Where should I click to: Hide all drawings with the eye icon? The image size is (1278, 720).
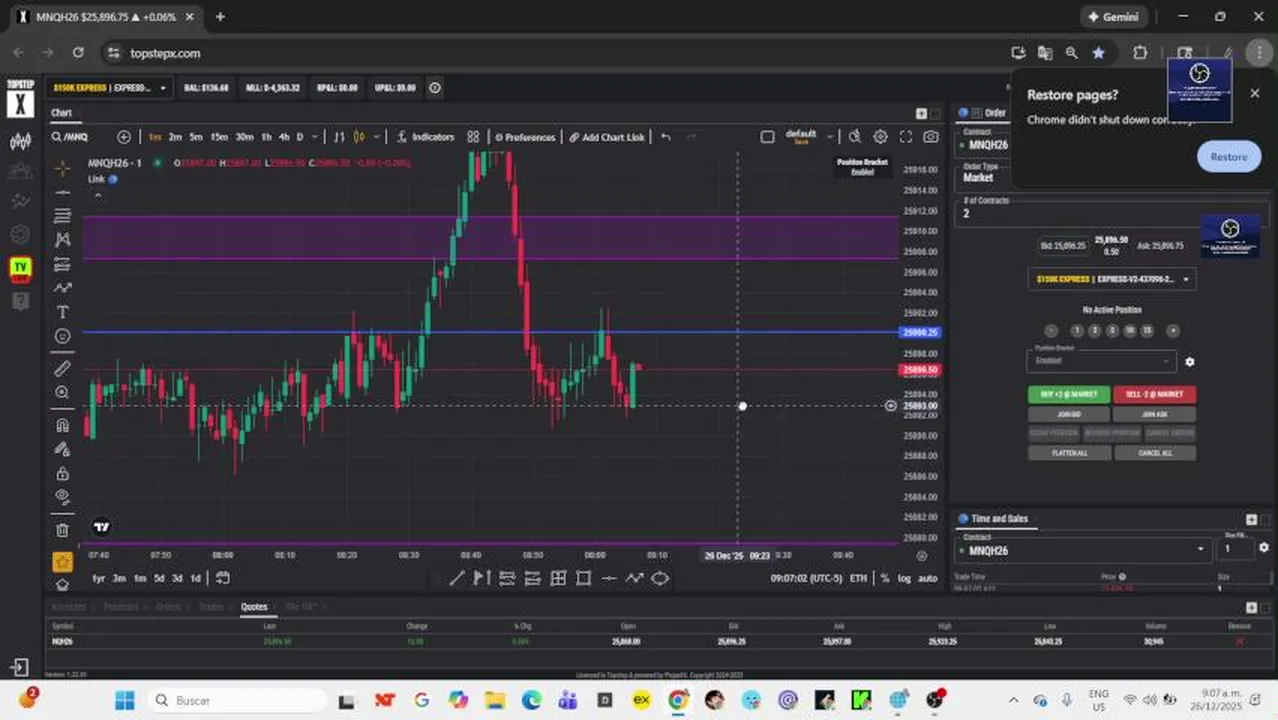[62, 497]
